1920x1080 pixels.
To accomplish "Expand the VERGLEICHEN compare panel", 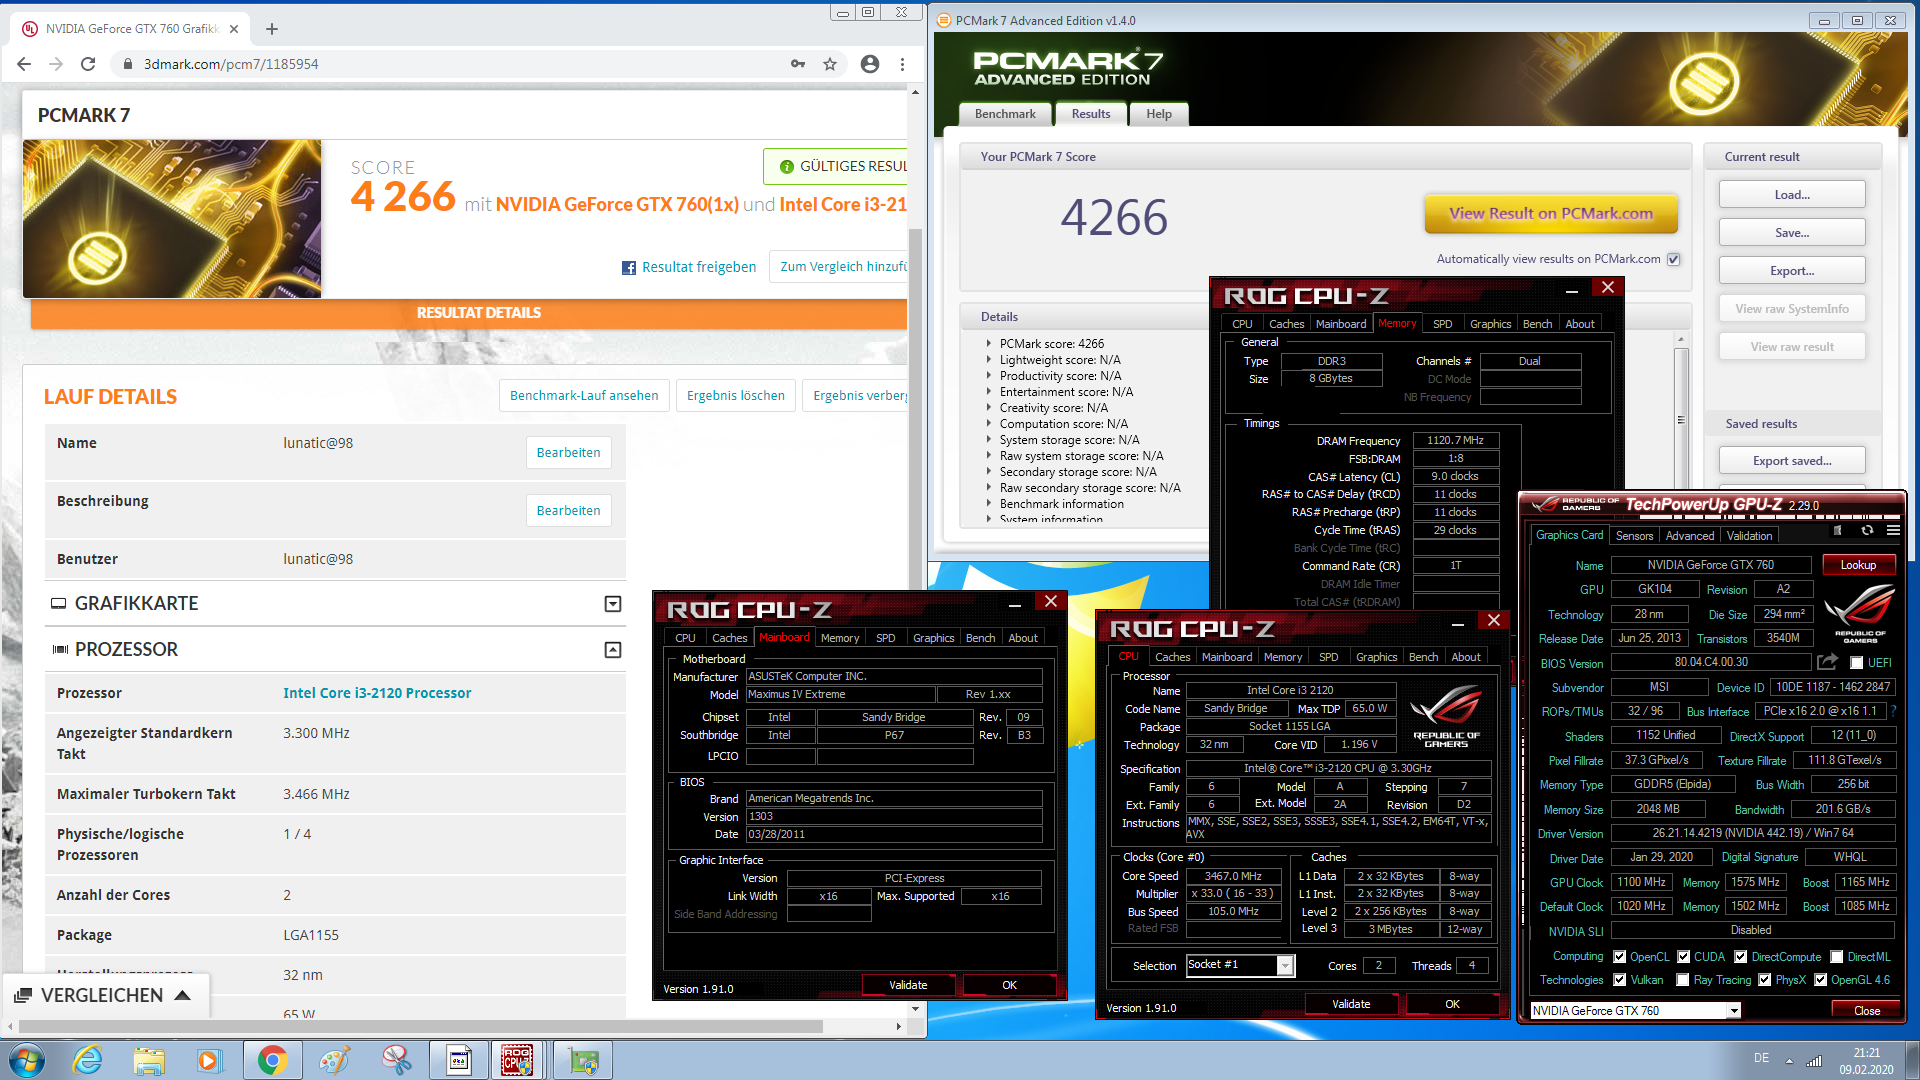I will (105, 995).
